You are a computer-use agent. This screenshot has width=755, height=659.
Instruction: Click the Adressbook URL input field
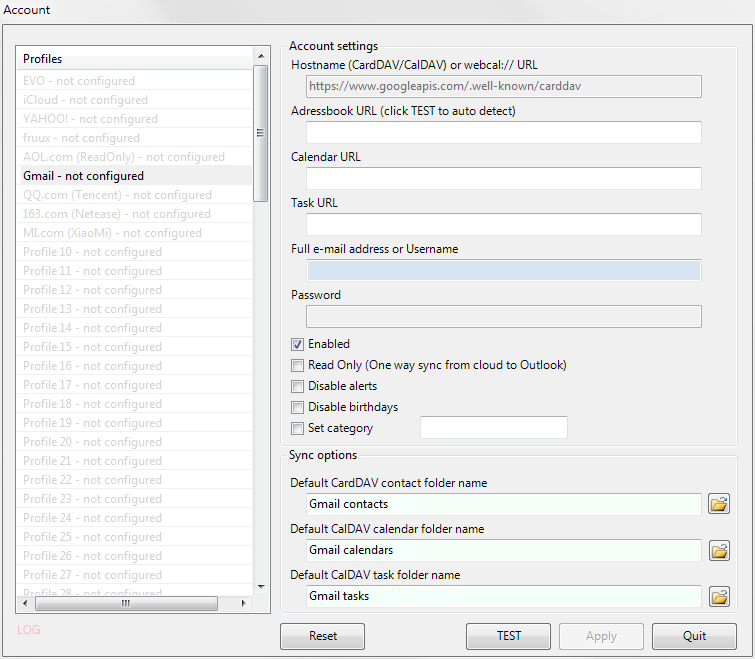tap(503, 133)
